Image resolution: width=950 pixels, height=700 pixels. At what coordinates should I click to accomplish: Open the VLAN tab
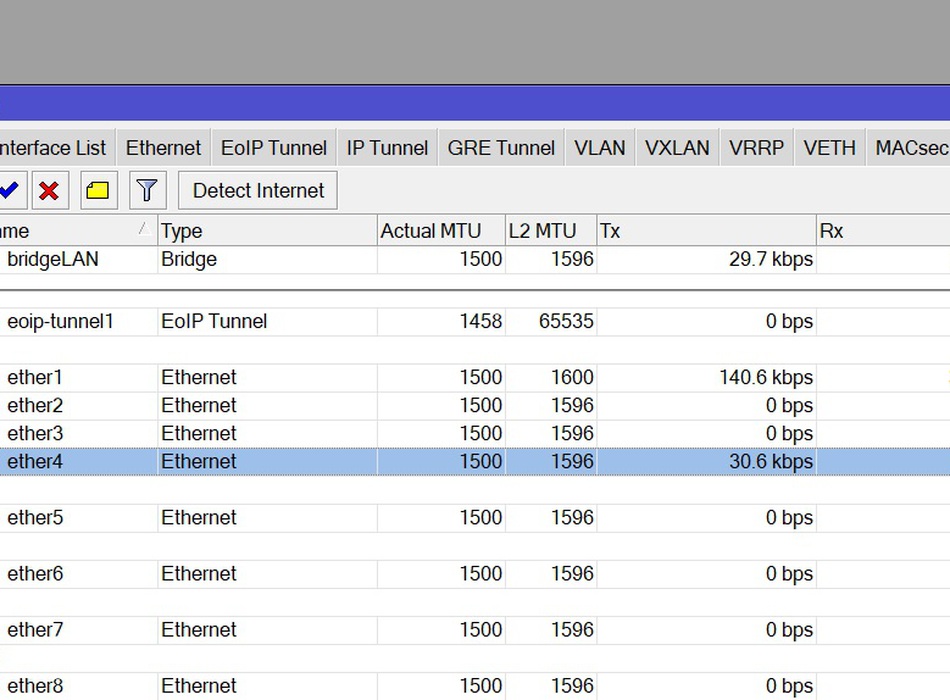(599, 148)
